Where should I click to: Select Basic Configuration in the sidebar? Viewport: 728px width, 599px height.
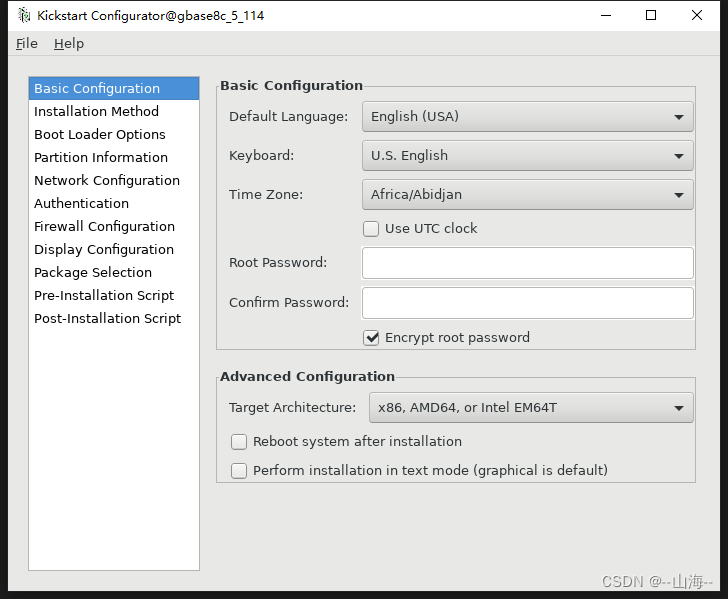(x=114, y=88)
